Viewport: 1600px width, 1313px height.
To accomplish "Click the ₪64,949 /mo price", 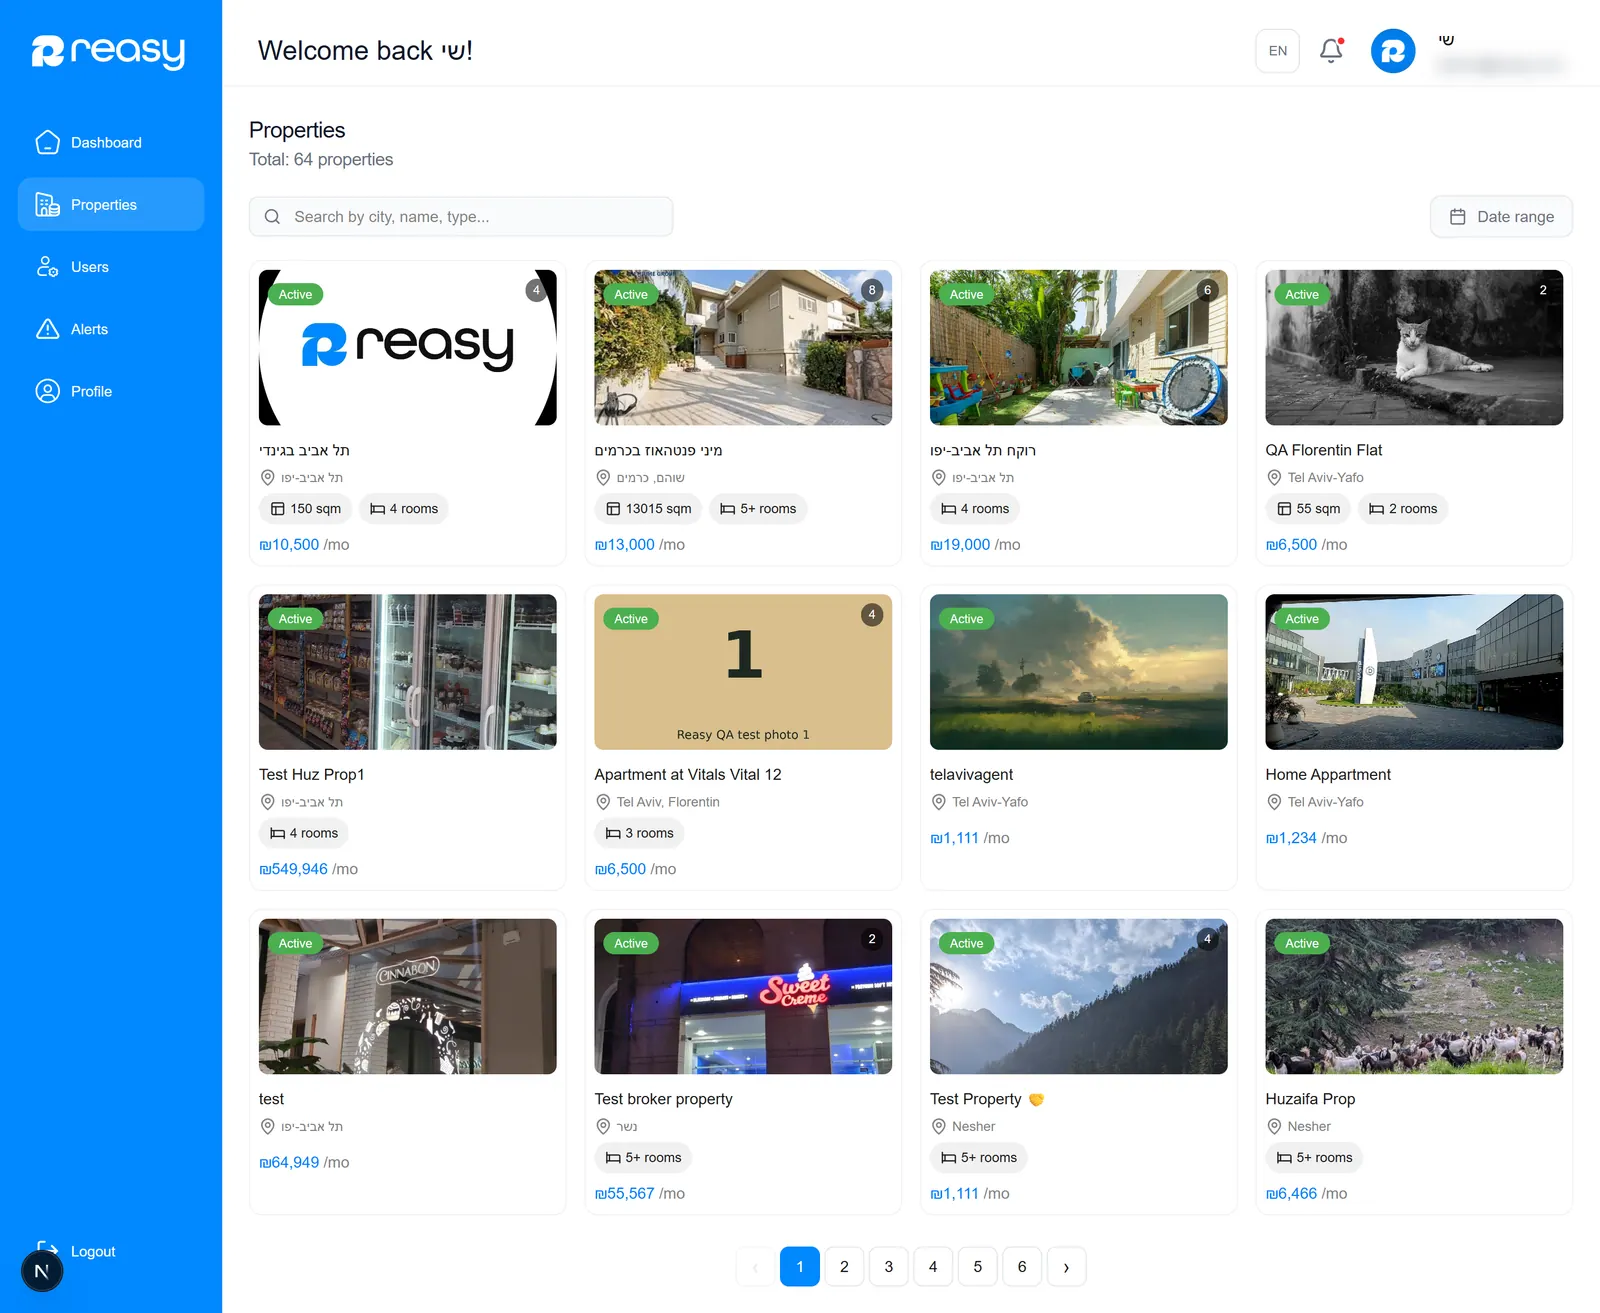I will 304,1162.
